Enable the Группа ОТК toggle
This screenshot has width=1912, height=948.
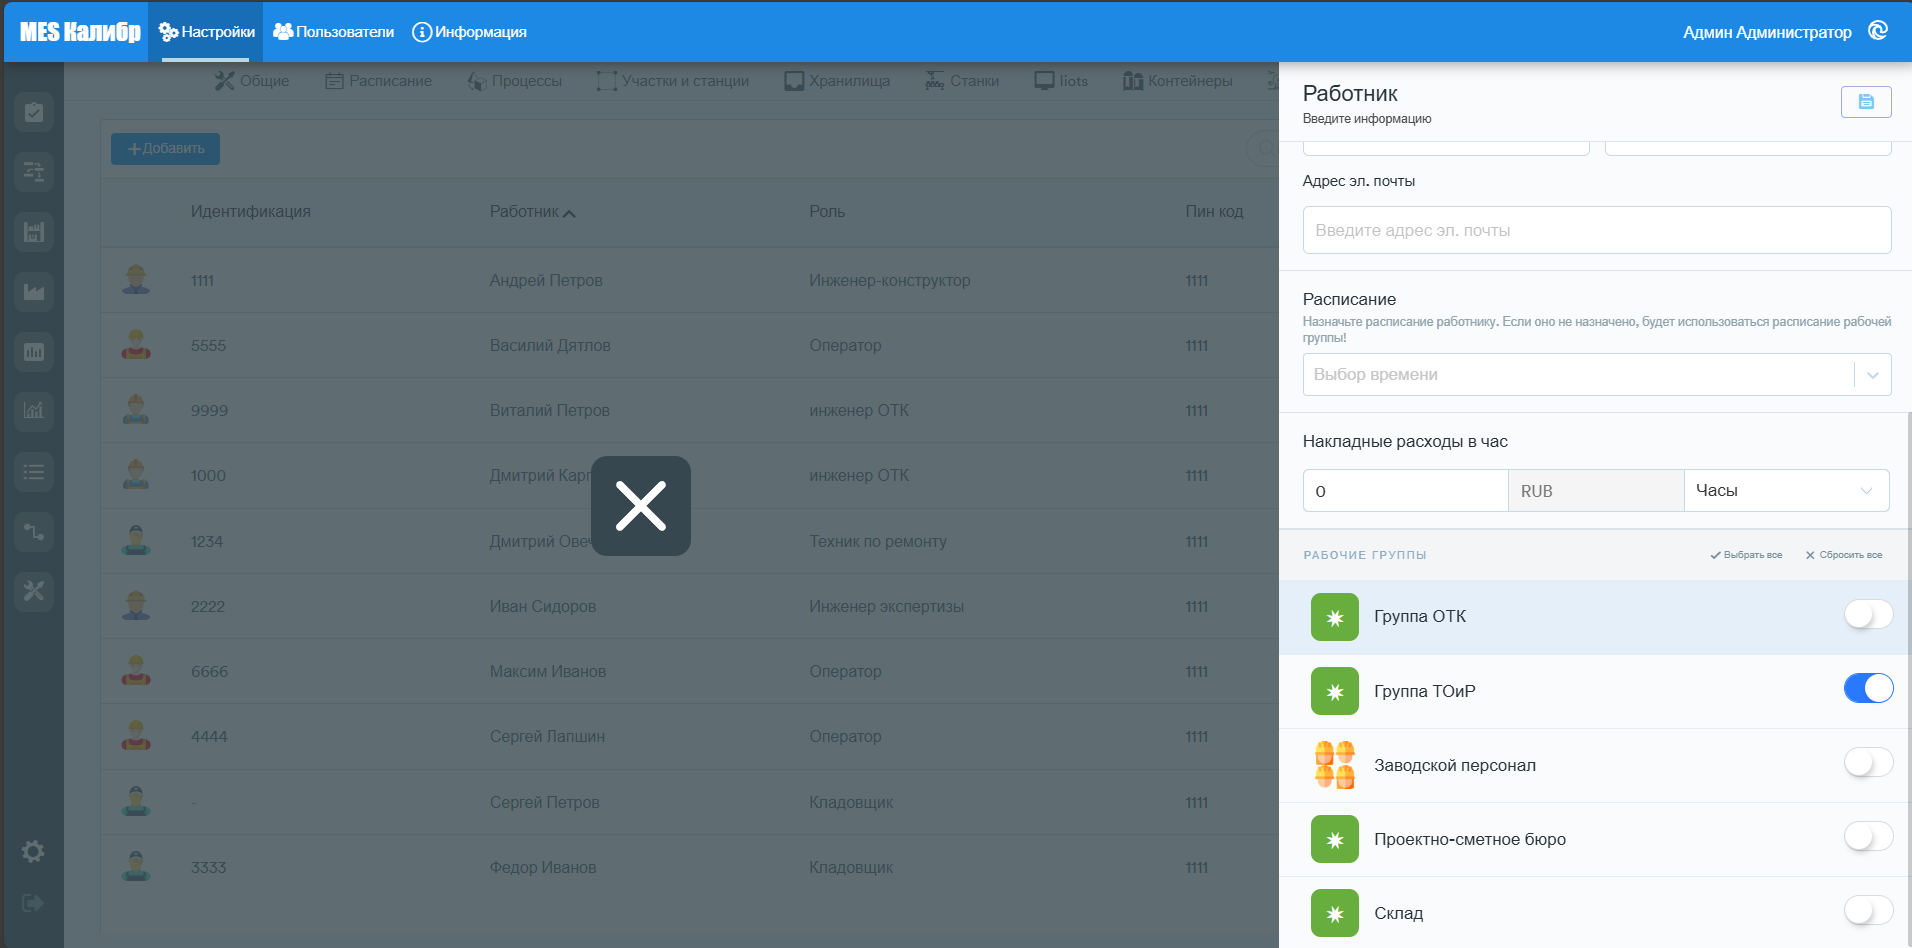[x=1868, y=614]
